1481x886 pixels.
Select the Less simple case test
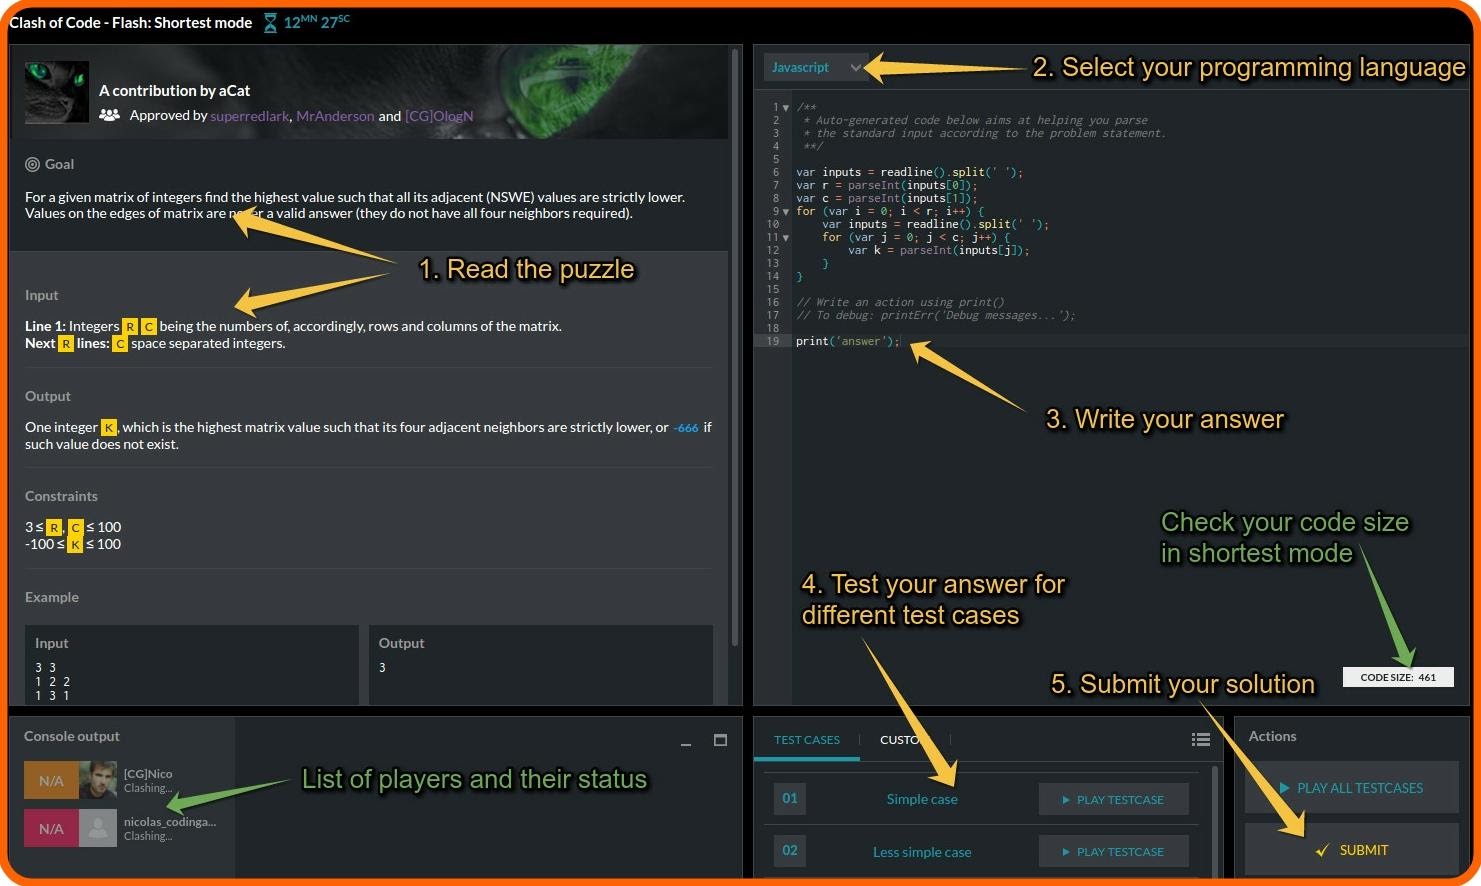(x=922, y=852)
